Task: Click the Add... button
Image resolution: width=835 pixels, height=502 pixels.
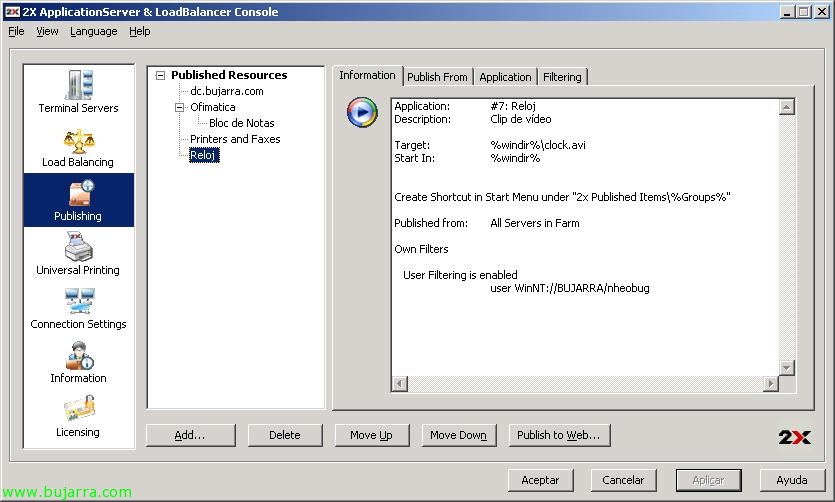Action: pos(191,435)
